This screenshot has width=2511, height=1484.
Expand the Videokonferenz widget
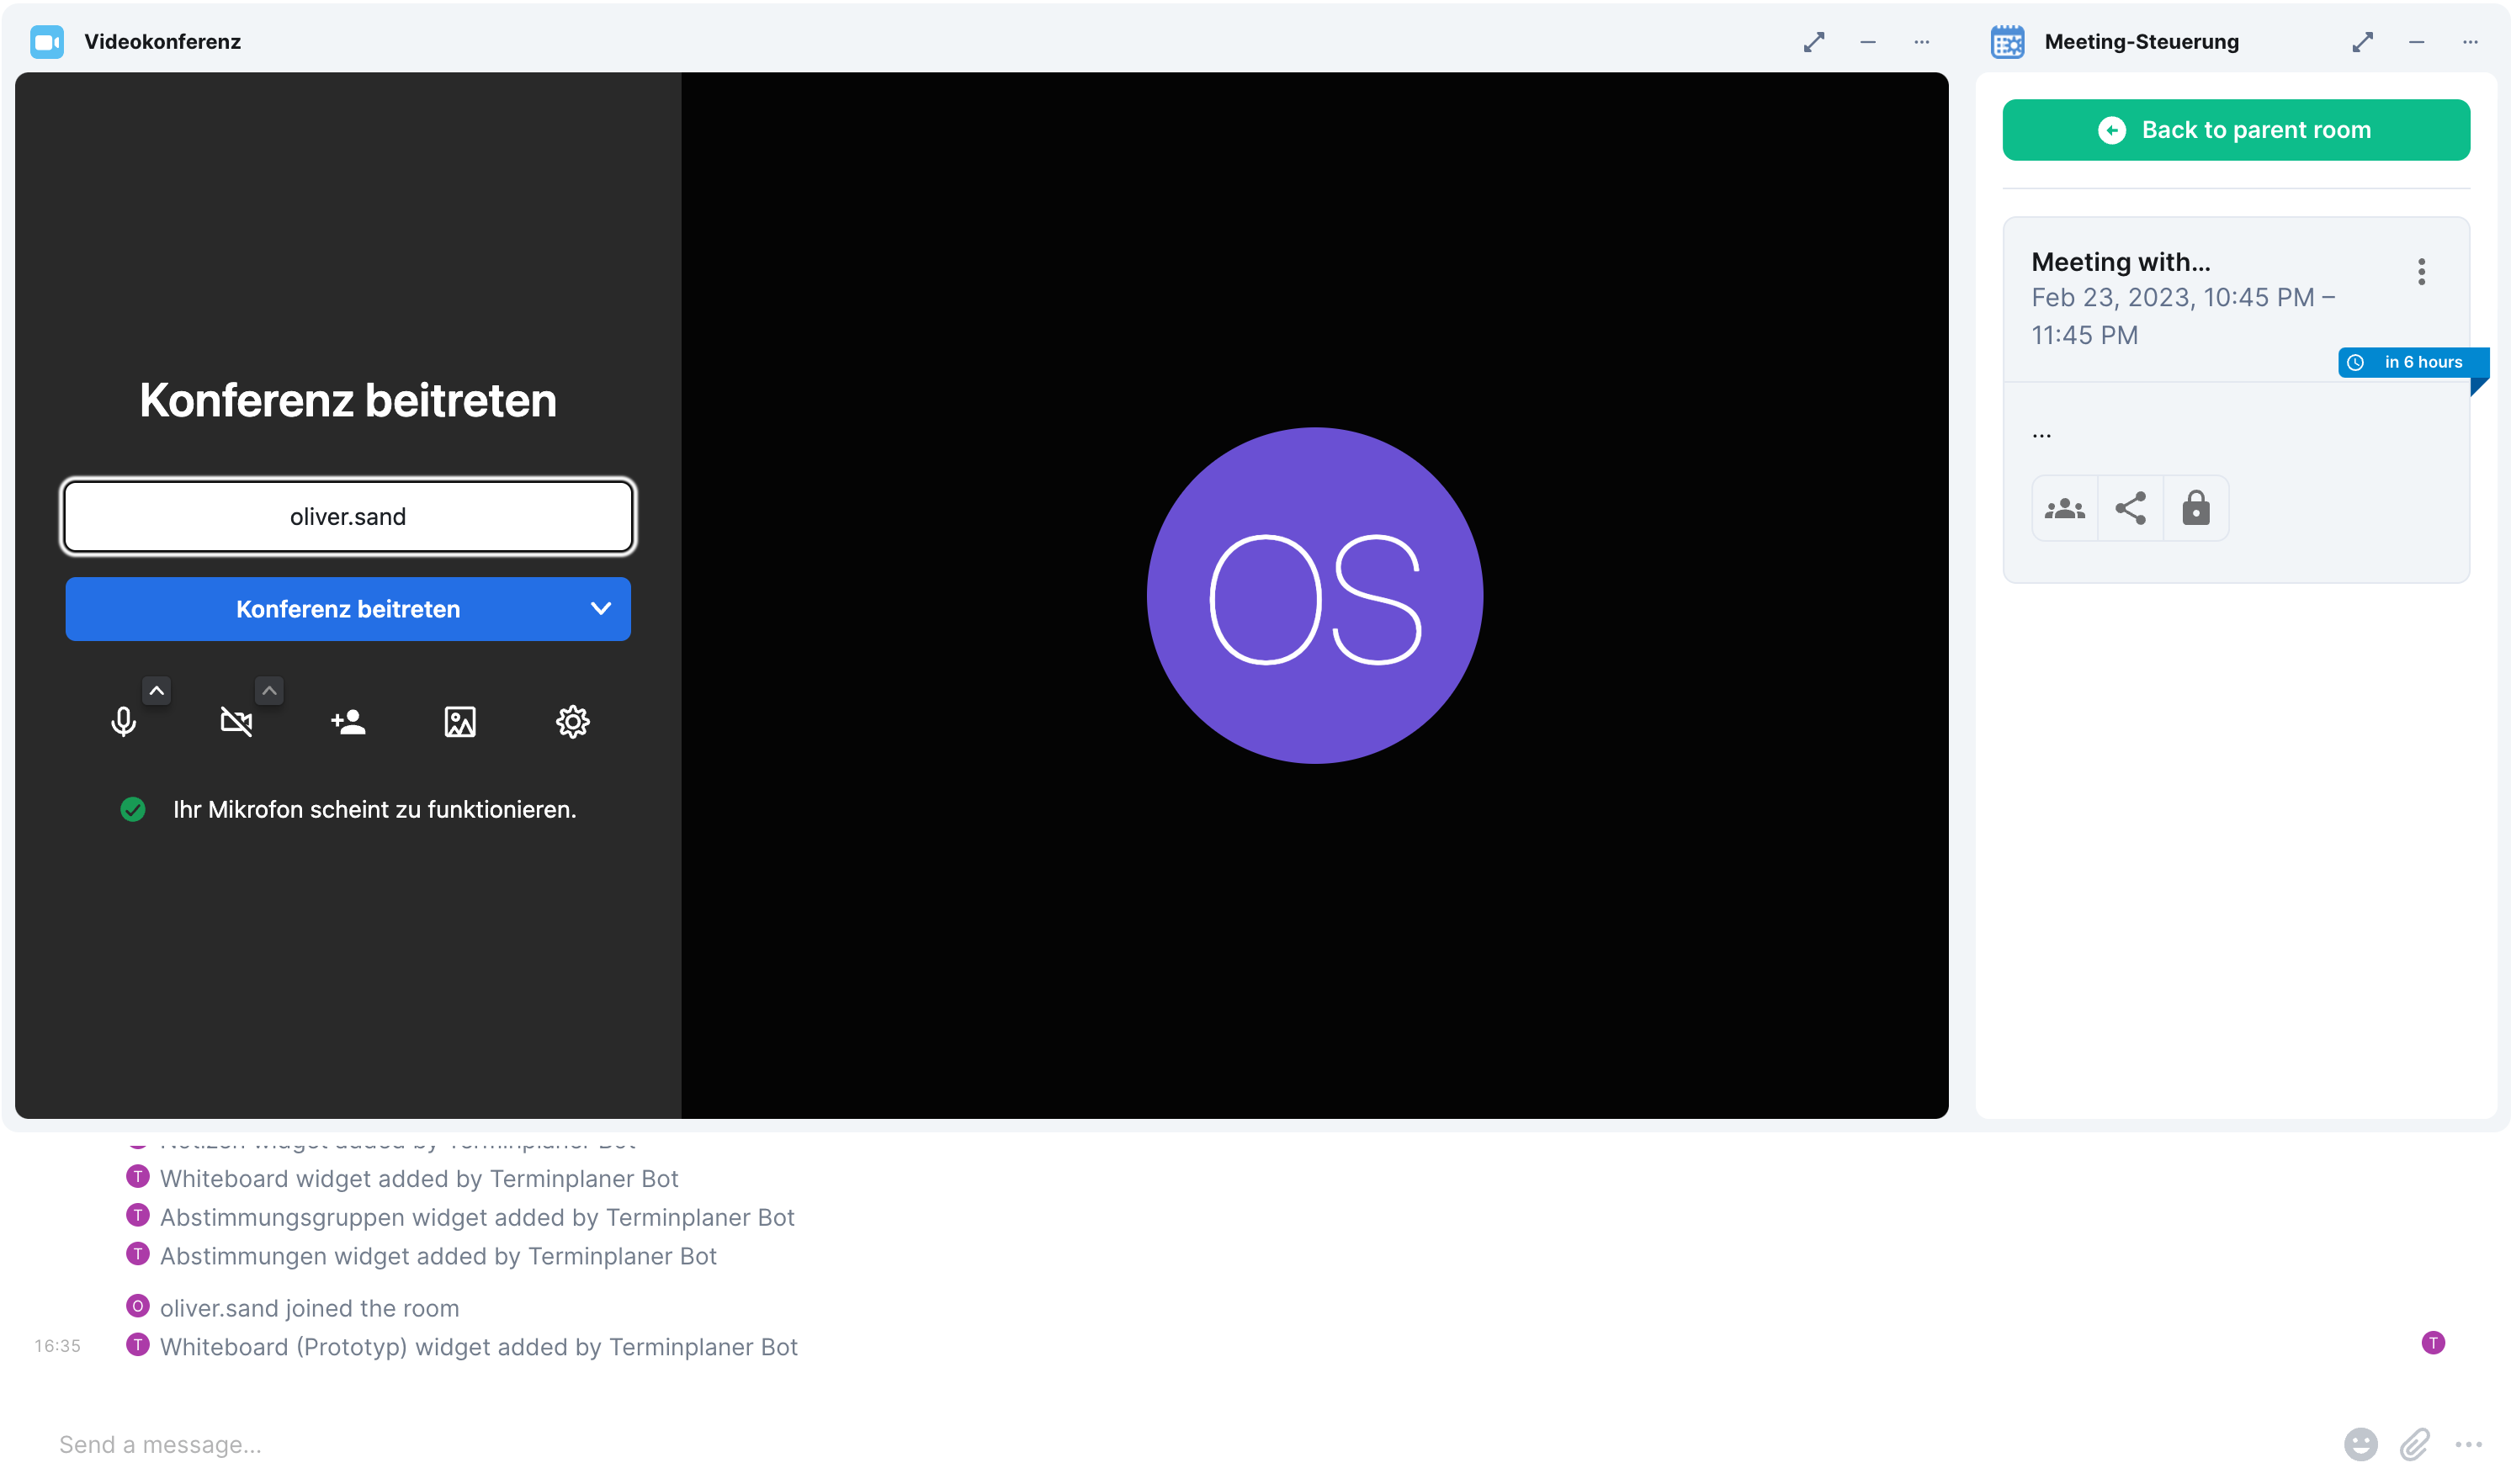point(1813,42)
